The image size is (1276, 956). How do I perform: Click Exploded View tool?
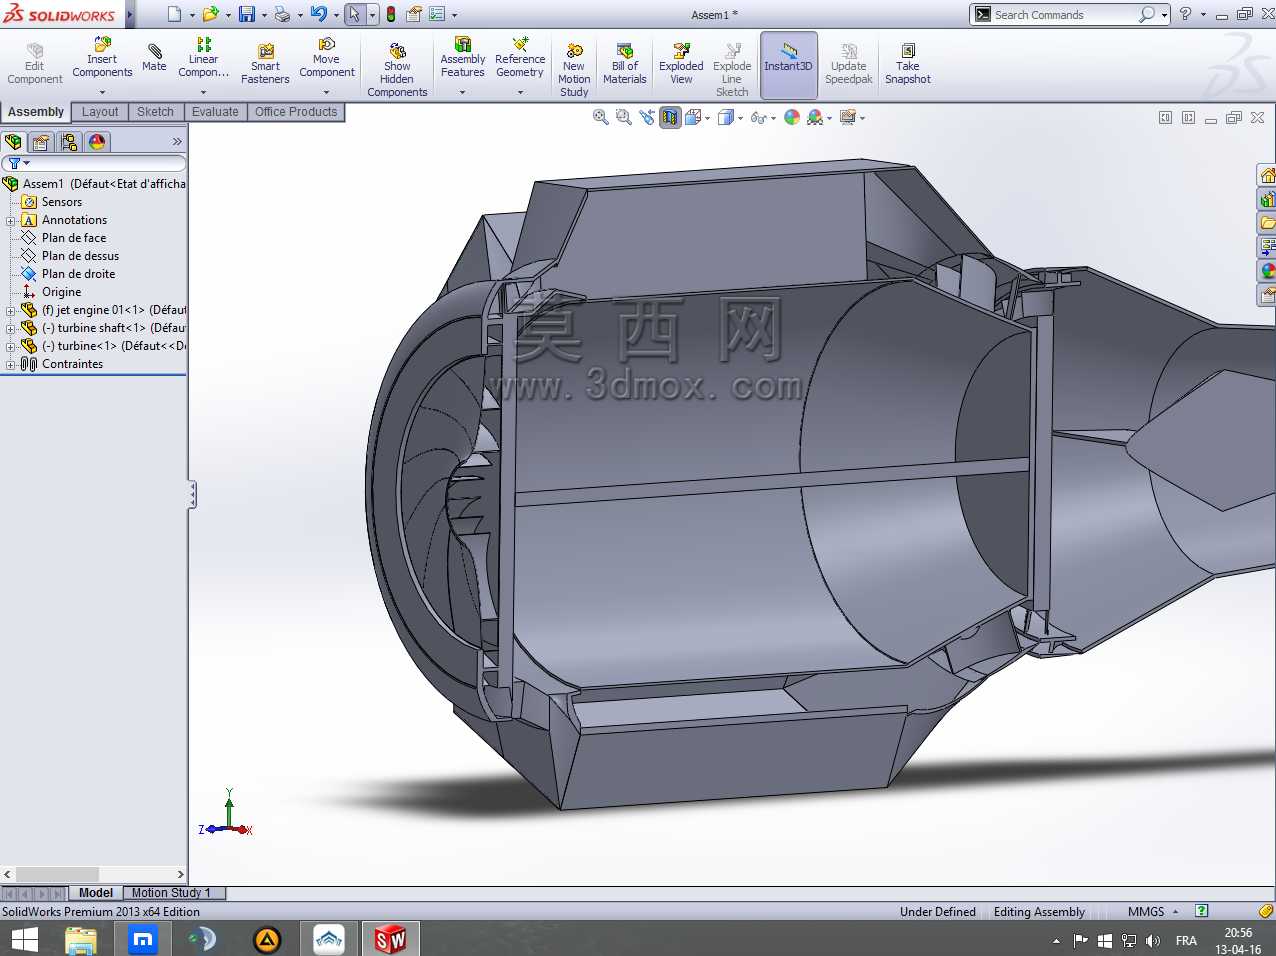tap(681, 63)
